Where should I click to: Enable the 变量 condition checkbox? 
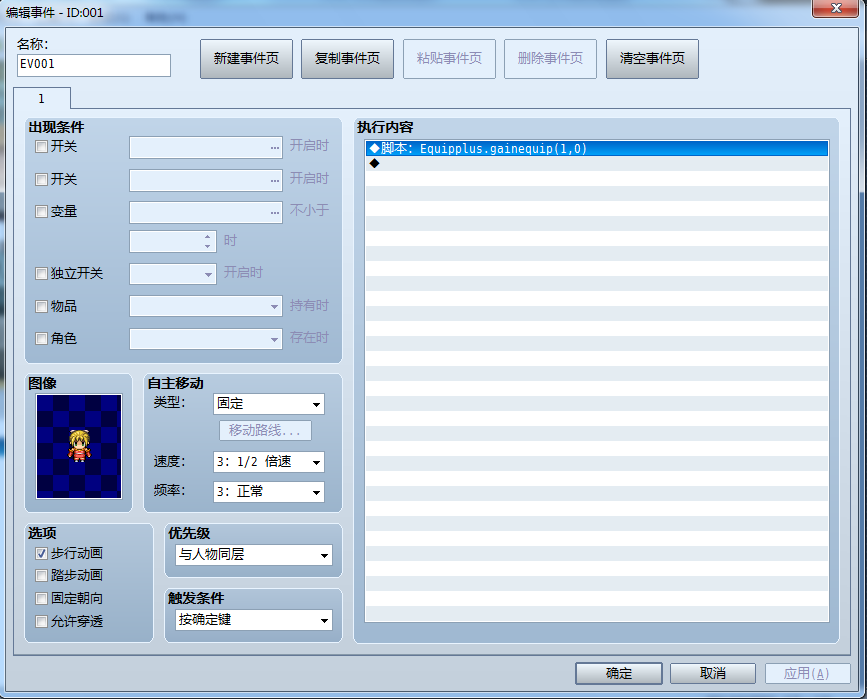[x=41, y=212]
